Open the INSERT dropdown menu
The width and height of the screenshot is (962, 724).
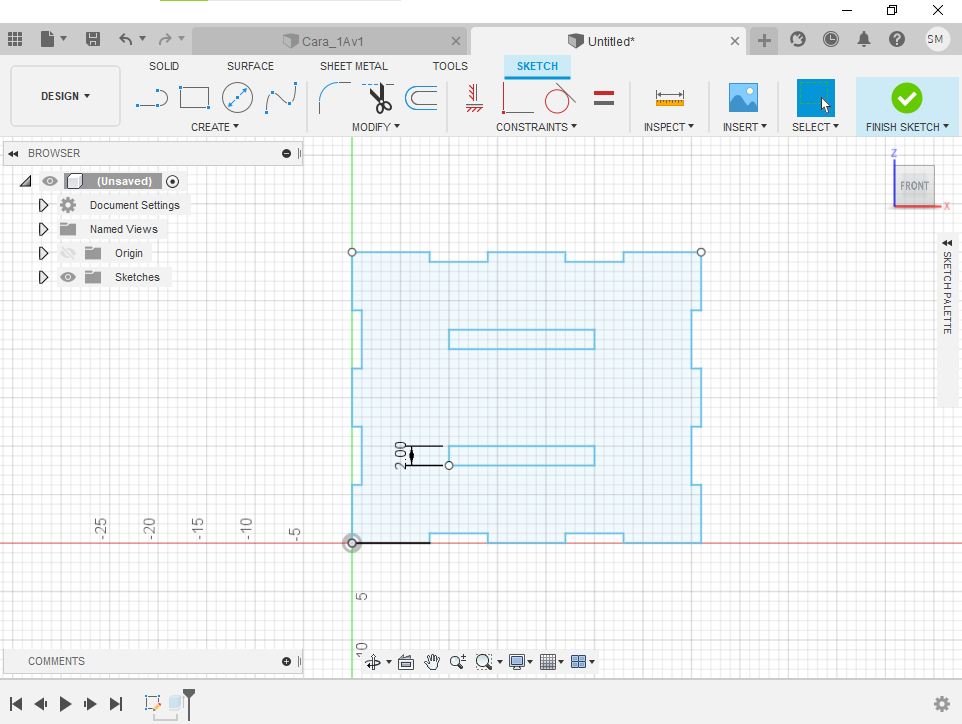(744, 127)
